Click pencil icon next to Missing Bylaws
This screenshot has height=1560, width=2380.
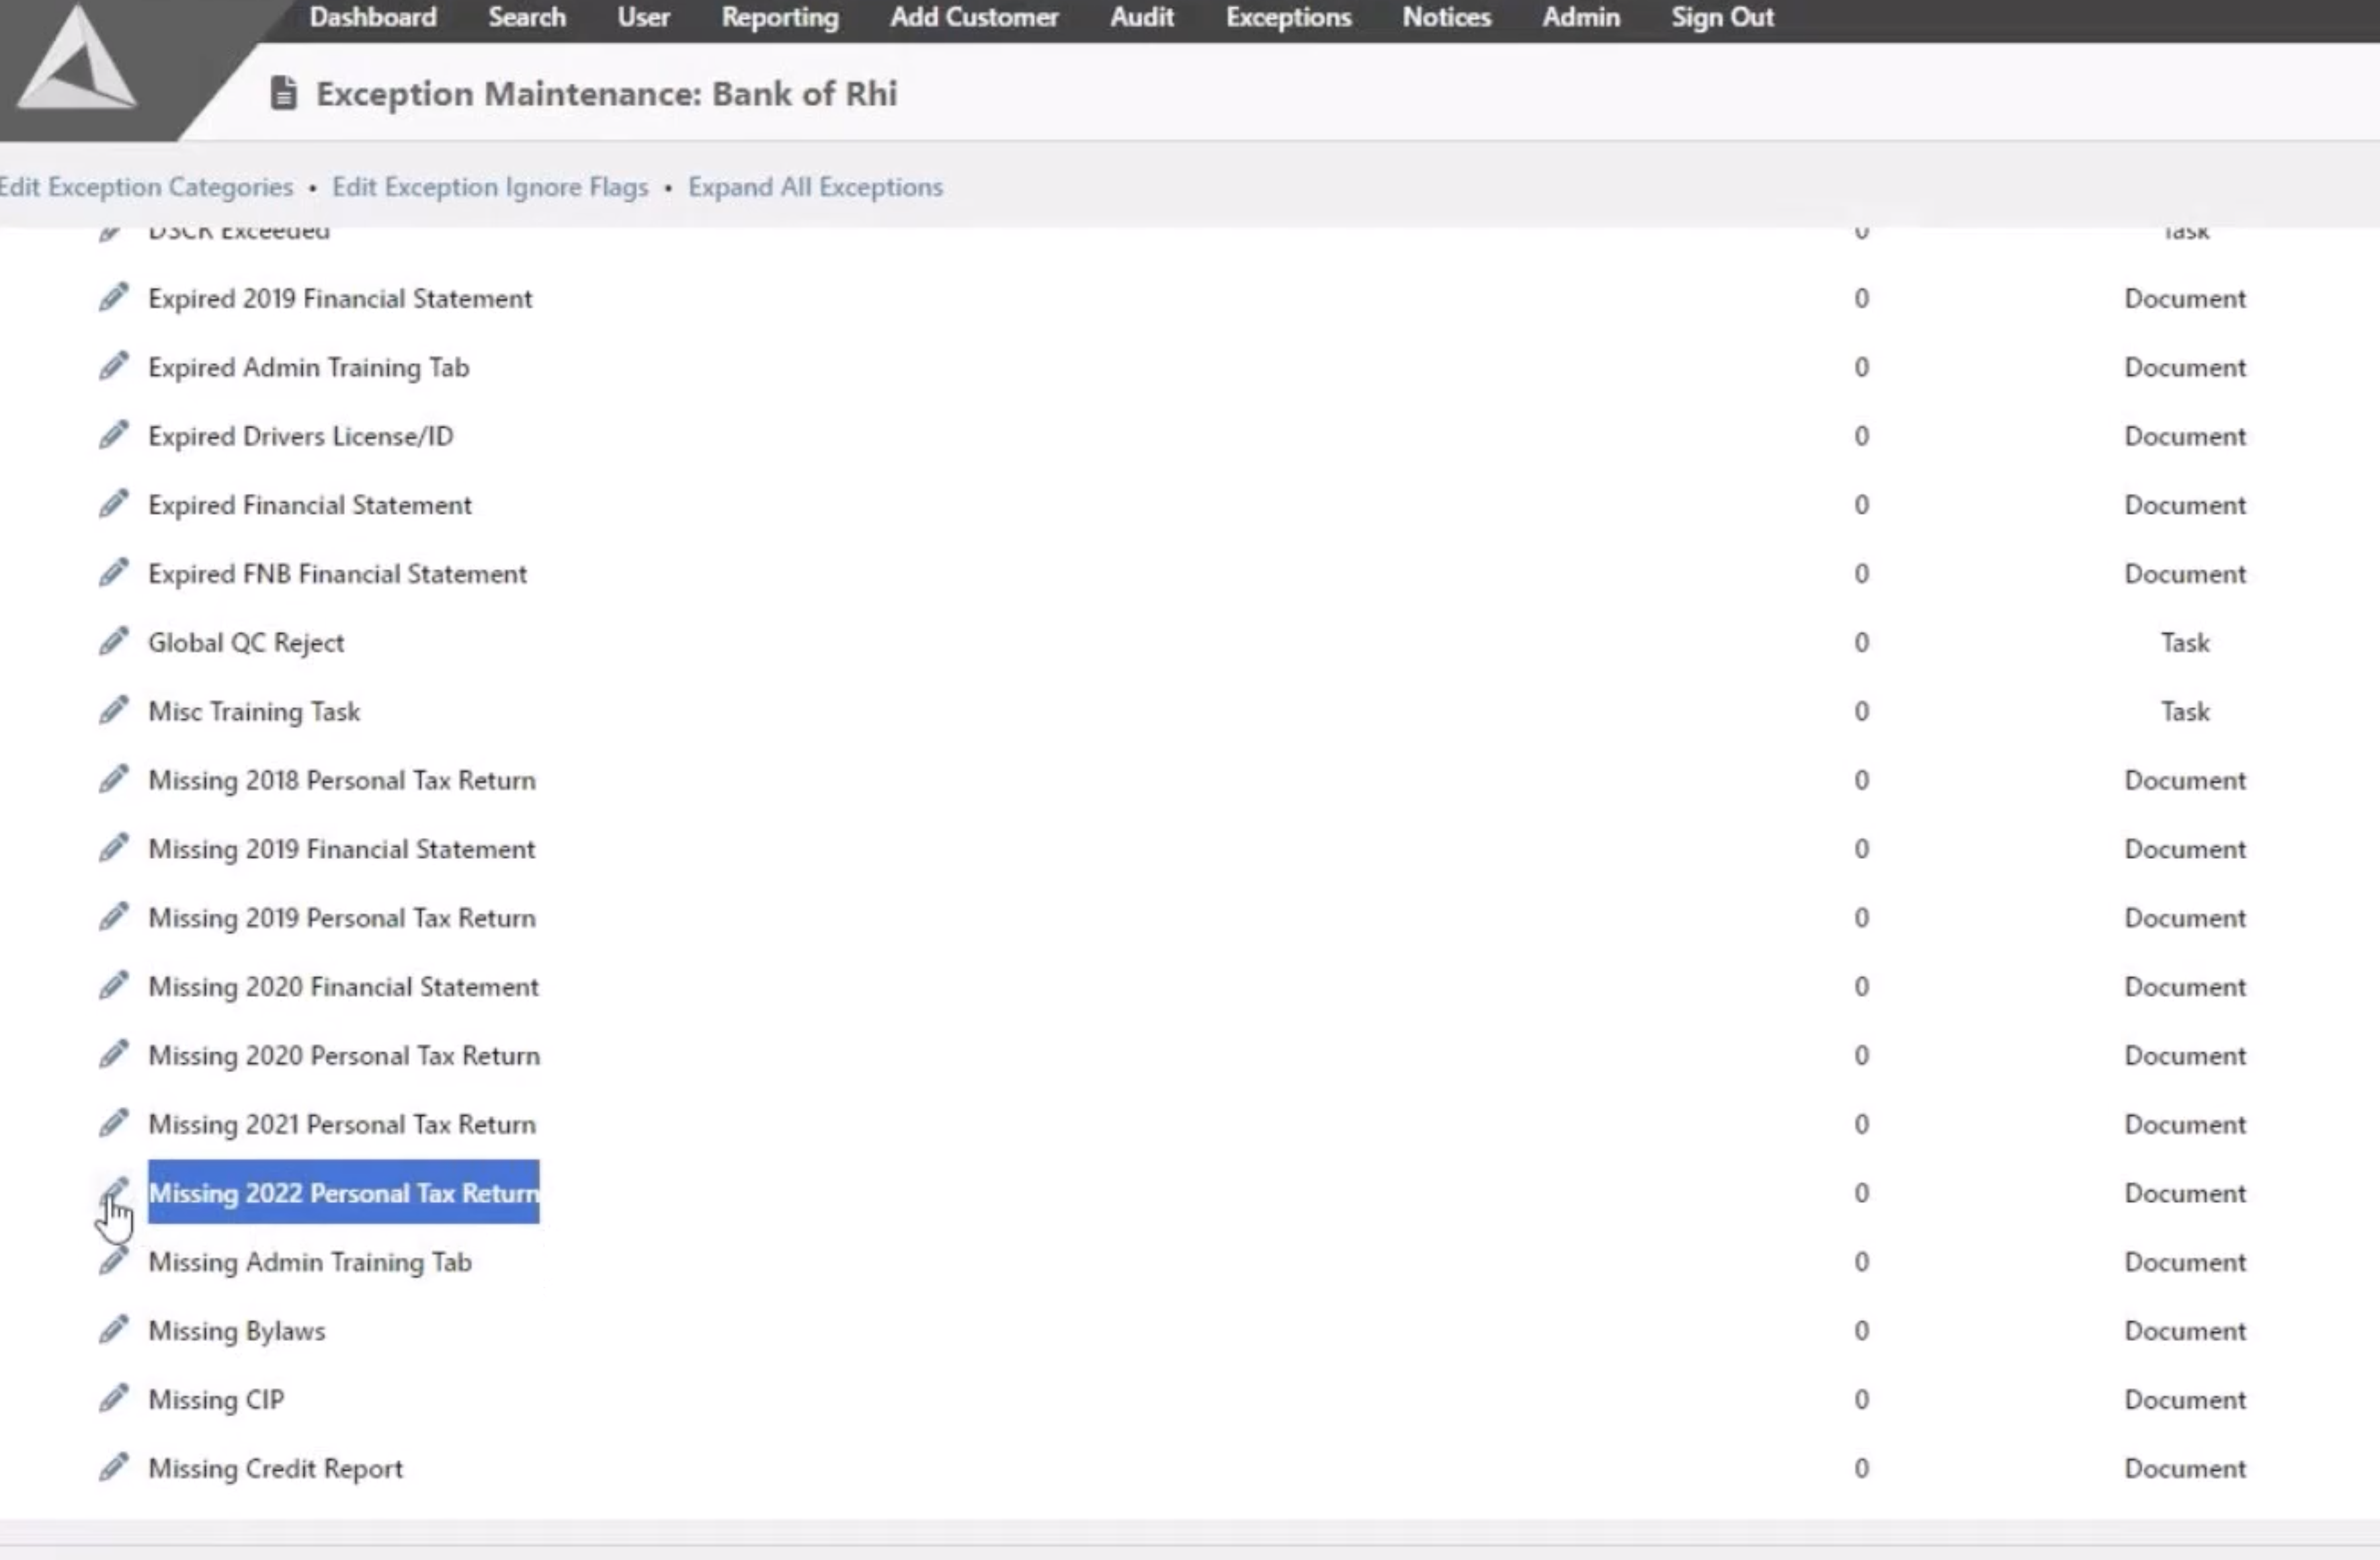pyautogui.click(x=113, y=1331)
